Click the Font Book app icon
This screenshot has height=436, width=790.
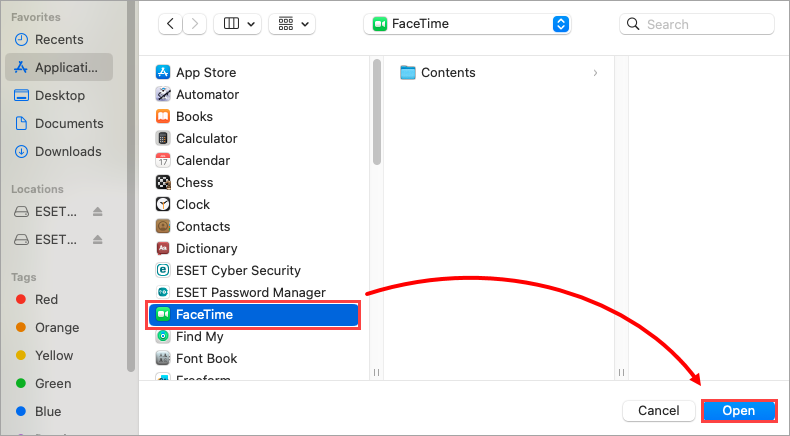coord(163,358)
